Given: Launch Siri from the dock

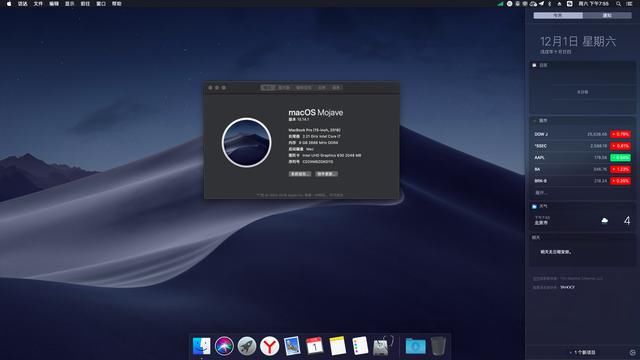Looking at the screenshot, I should [224, 346].
